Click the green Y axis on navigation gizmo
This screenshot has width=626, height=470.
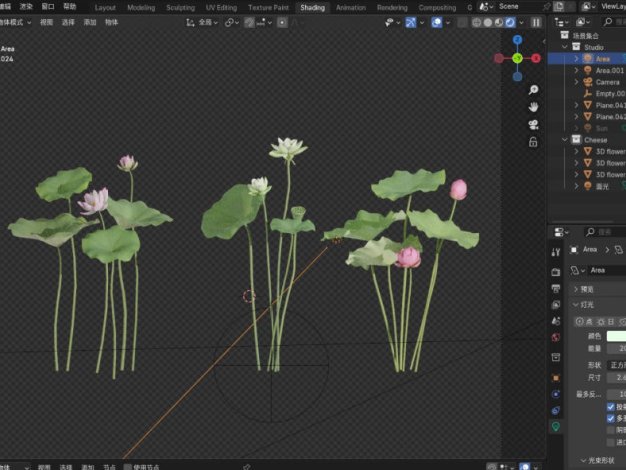517,58
